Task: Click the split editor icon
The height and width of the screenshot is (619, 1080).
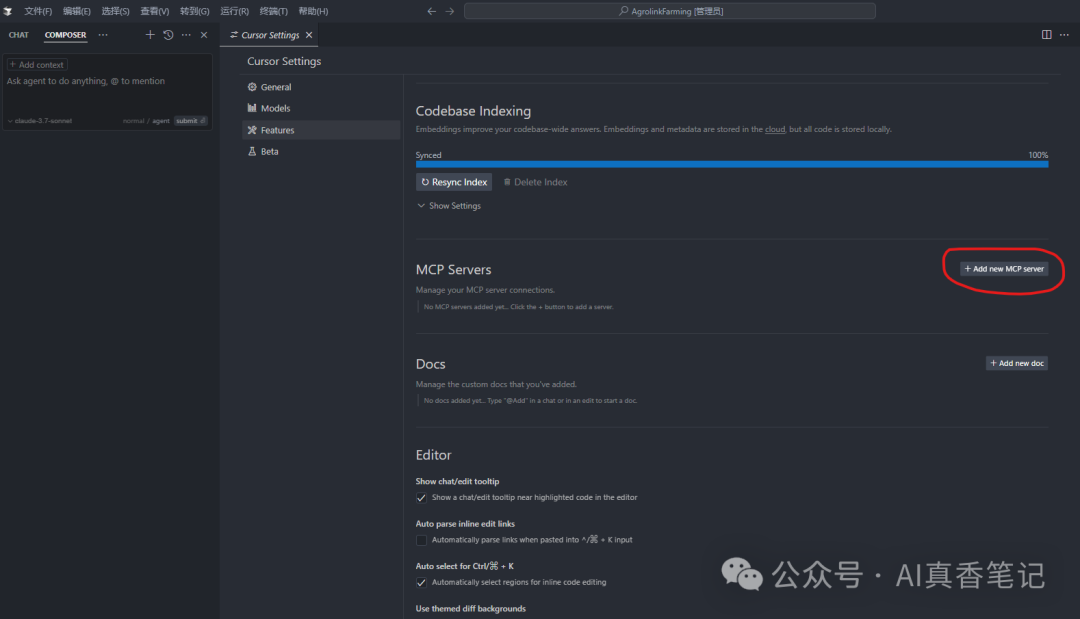Action: tap(1046, 34)
